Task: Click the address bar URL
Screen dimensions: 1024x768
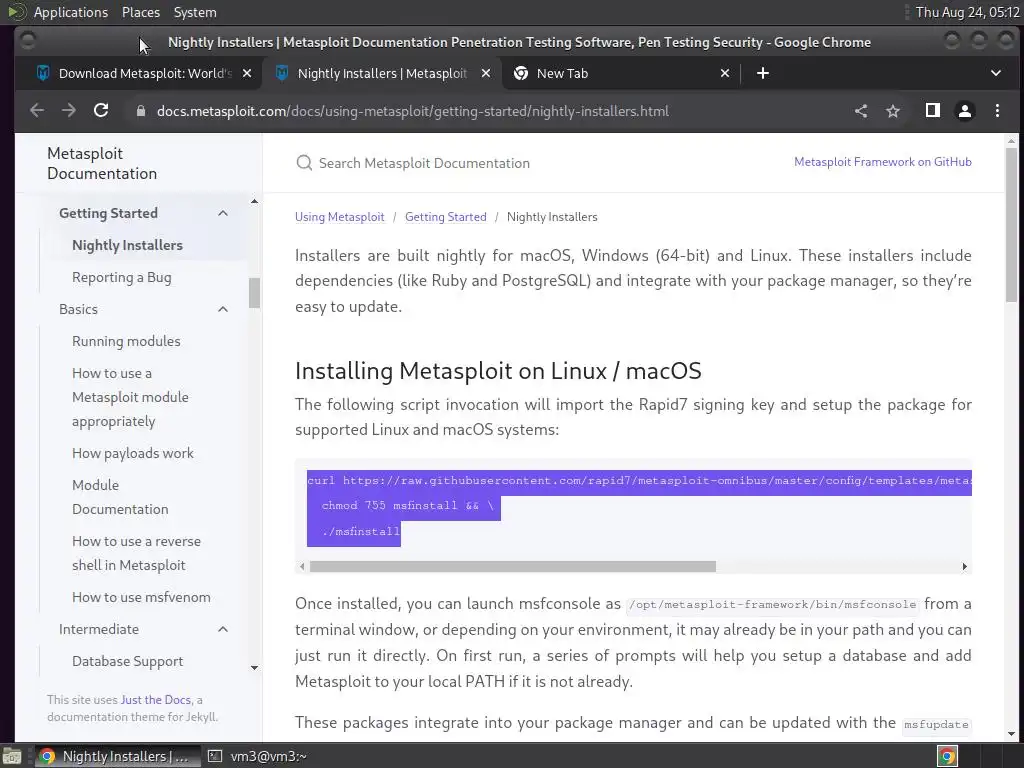Action: [413, 111]
